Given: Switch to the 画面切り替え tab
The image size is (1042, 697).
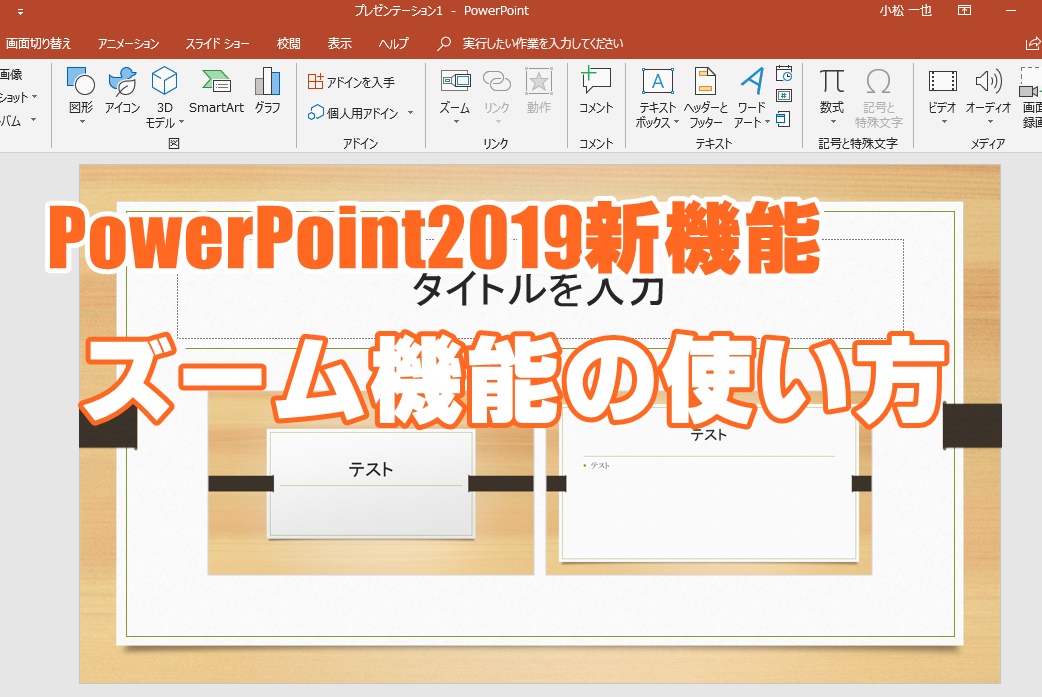Looking at the screenshot, I should pyautogui.click(x=39, y=44).
